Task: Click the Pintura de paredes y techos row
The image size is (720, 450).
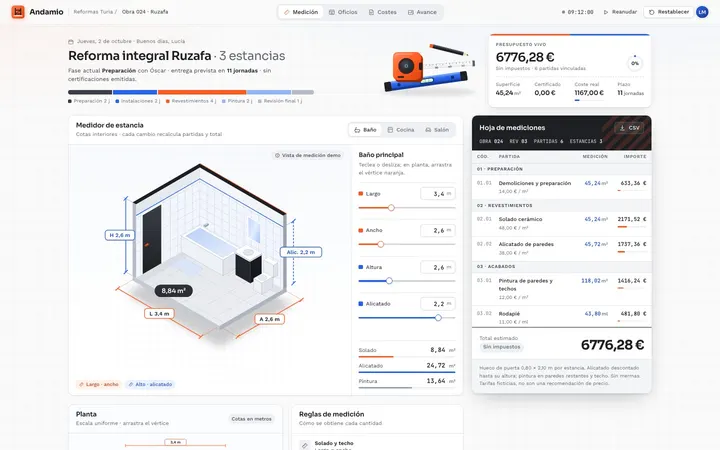Action: click(x=562, y=289)
